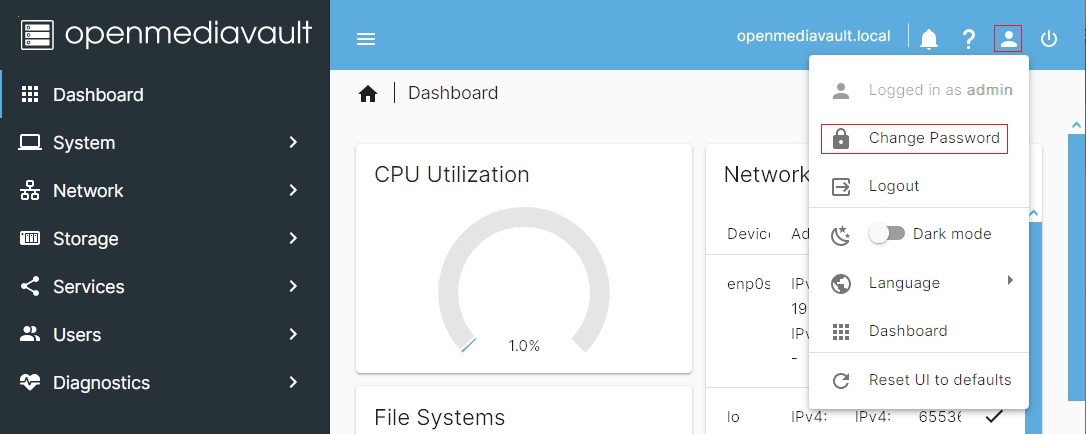The width and height of the screenshot is (1086, 434).
Task: Open the Language submenu
Action: [920, 283]
